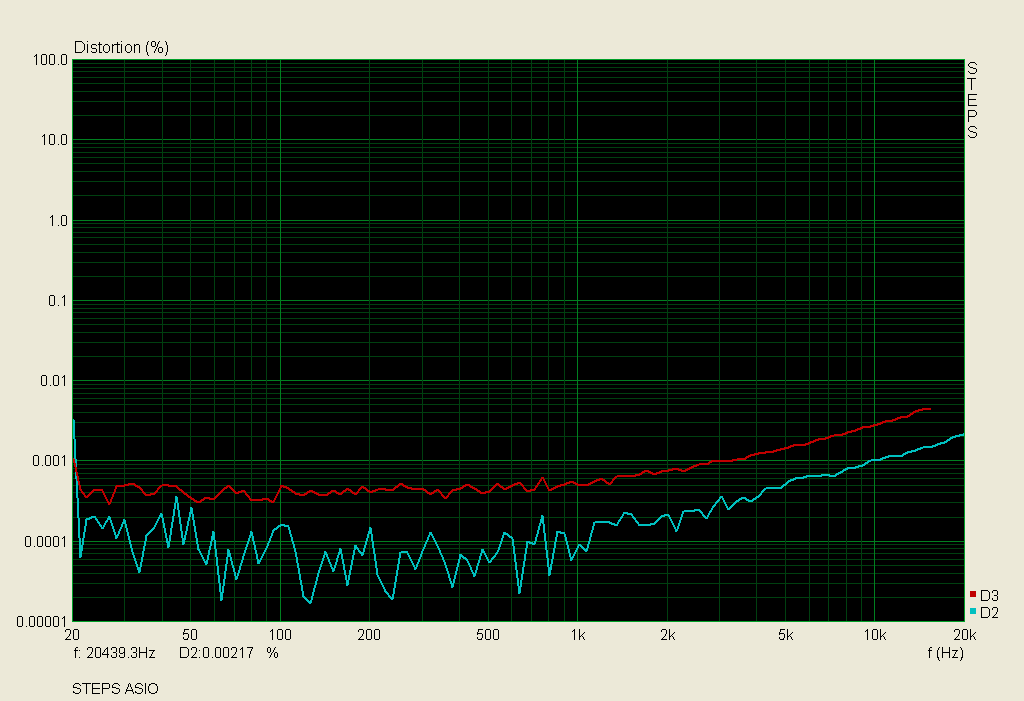
Task: Click the red D3 legend color marker
Action: (972, 594)
